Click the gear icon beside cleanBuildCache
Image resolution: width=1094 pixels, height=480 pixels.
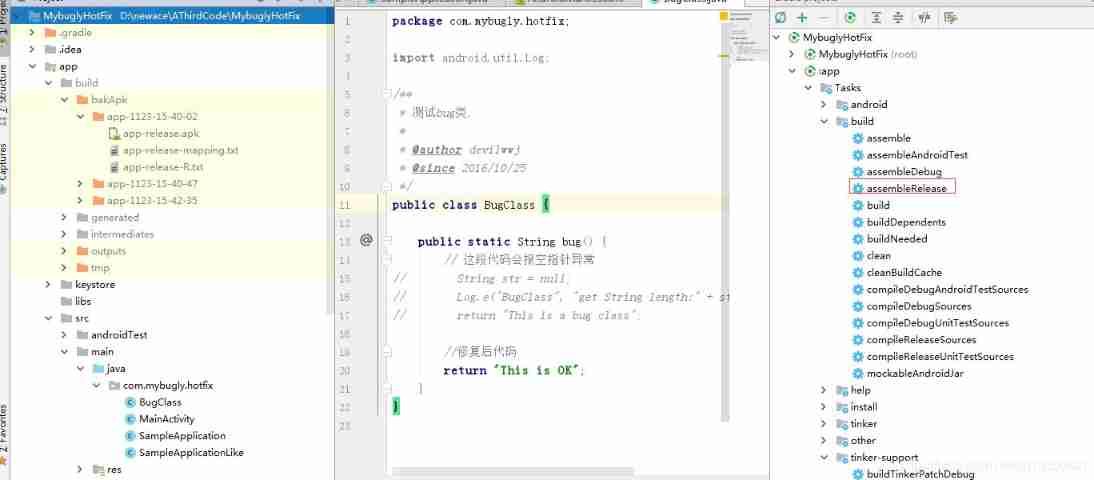(x=858, y=272)
